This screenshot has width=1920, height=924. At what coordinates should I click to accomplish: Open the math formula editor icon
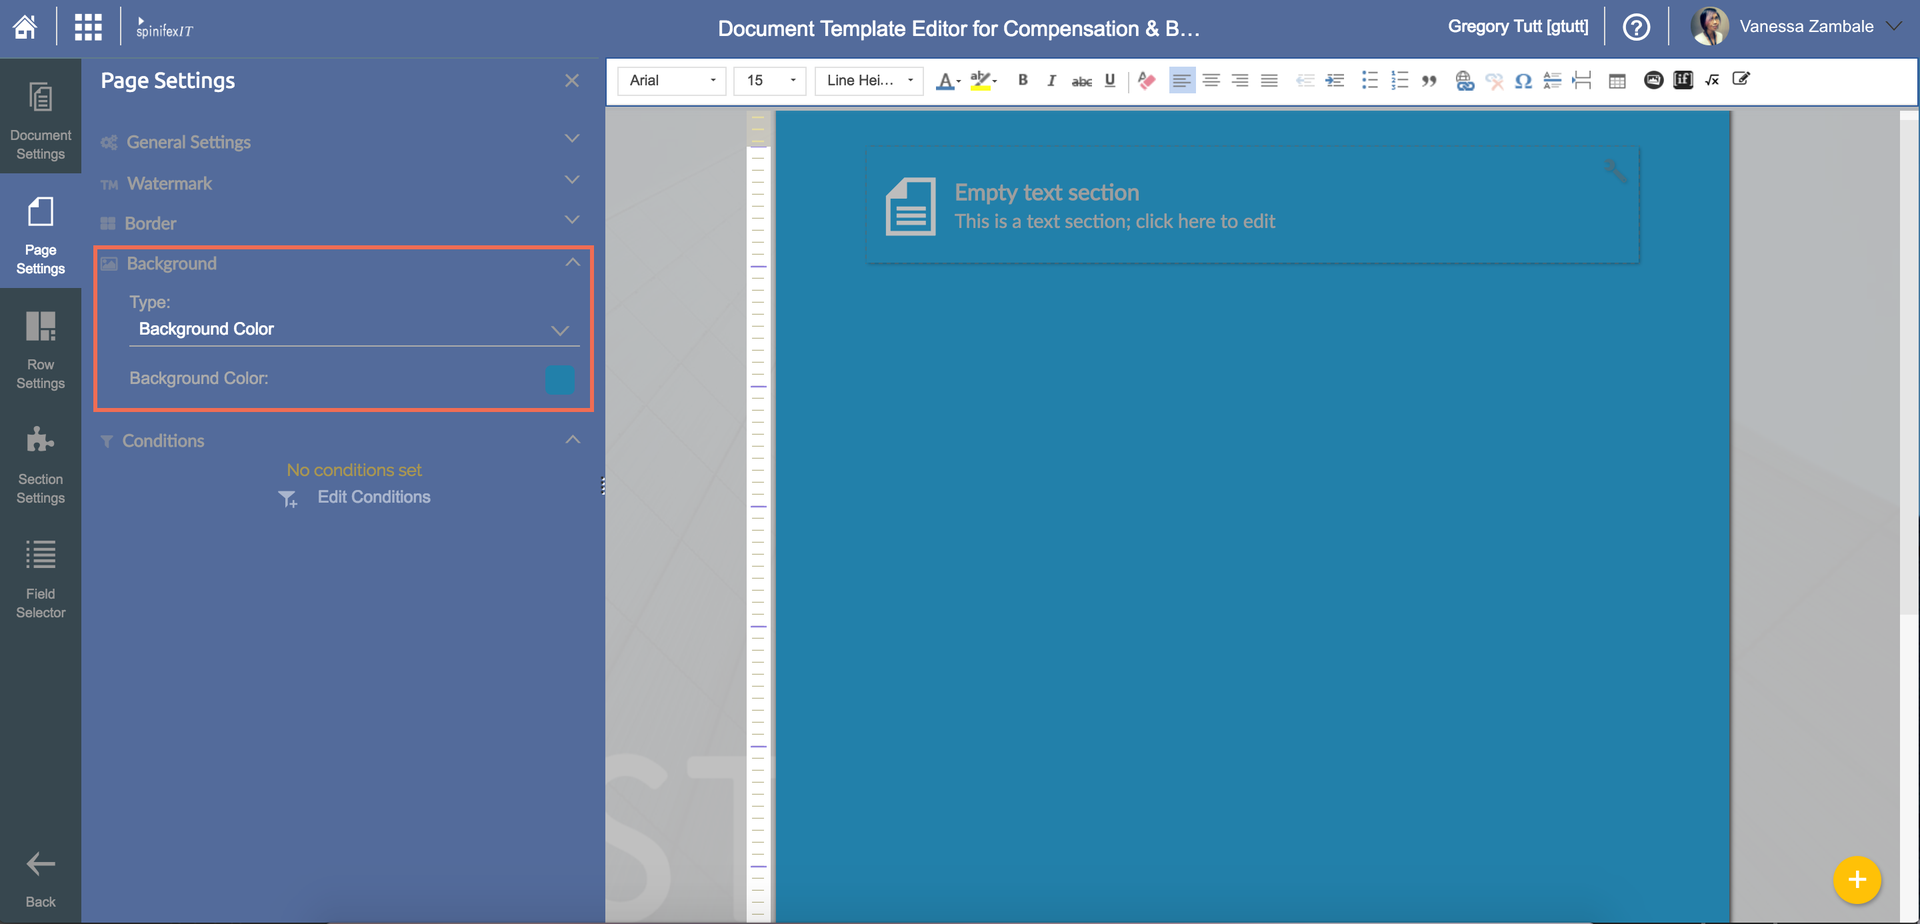(1712, 80)
